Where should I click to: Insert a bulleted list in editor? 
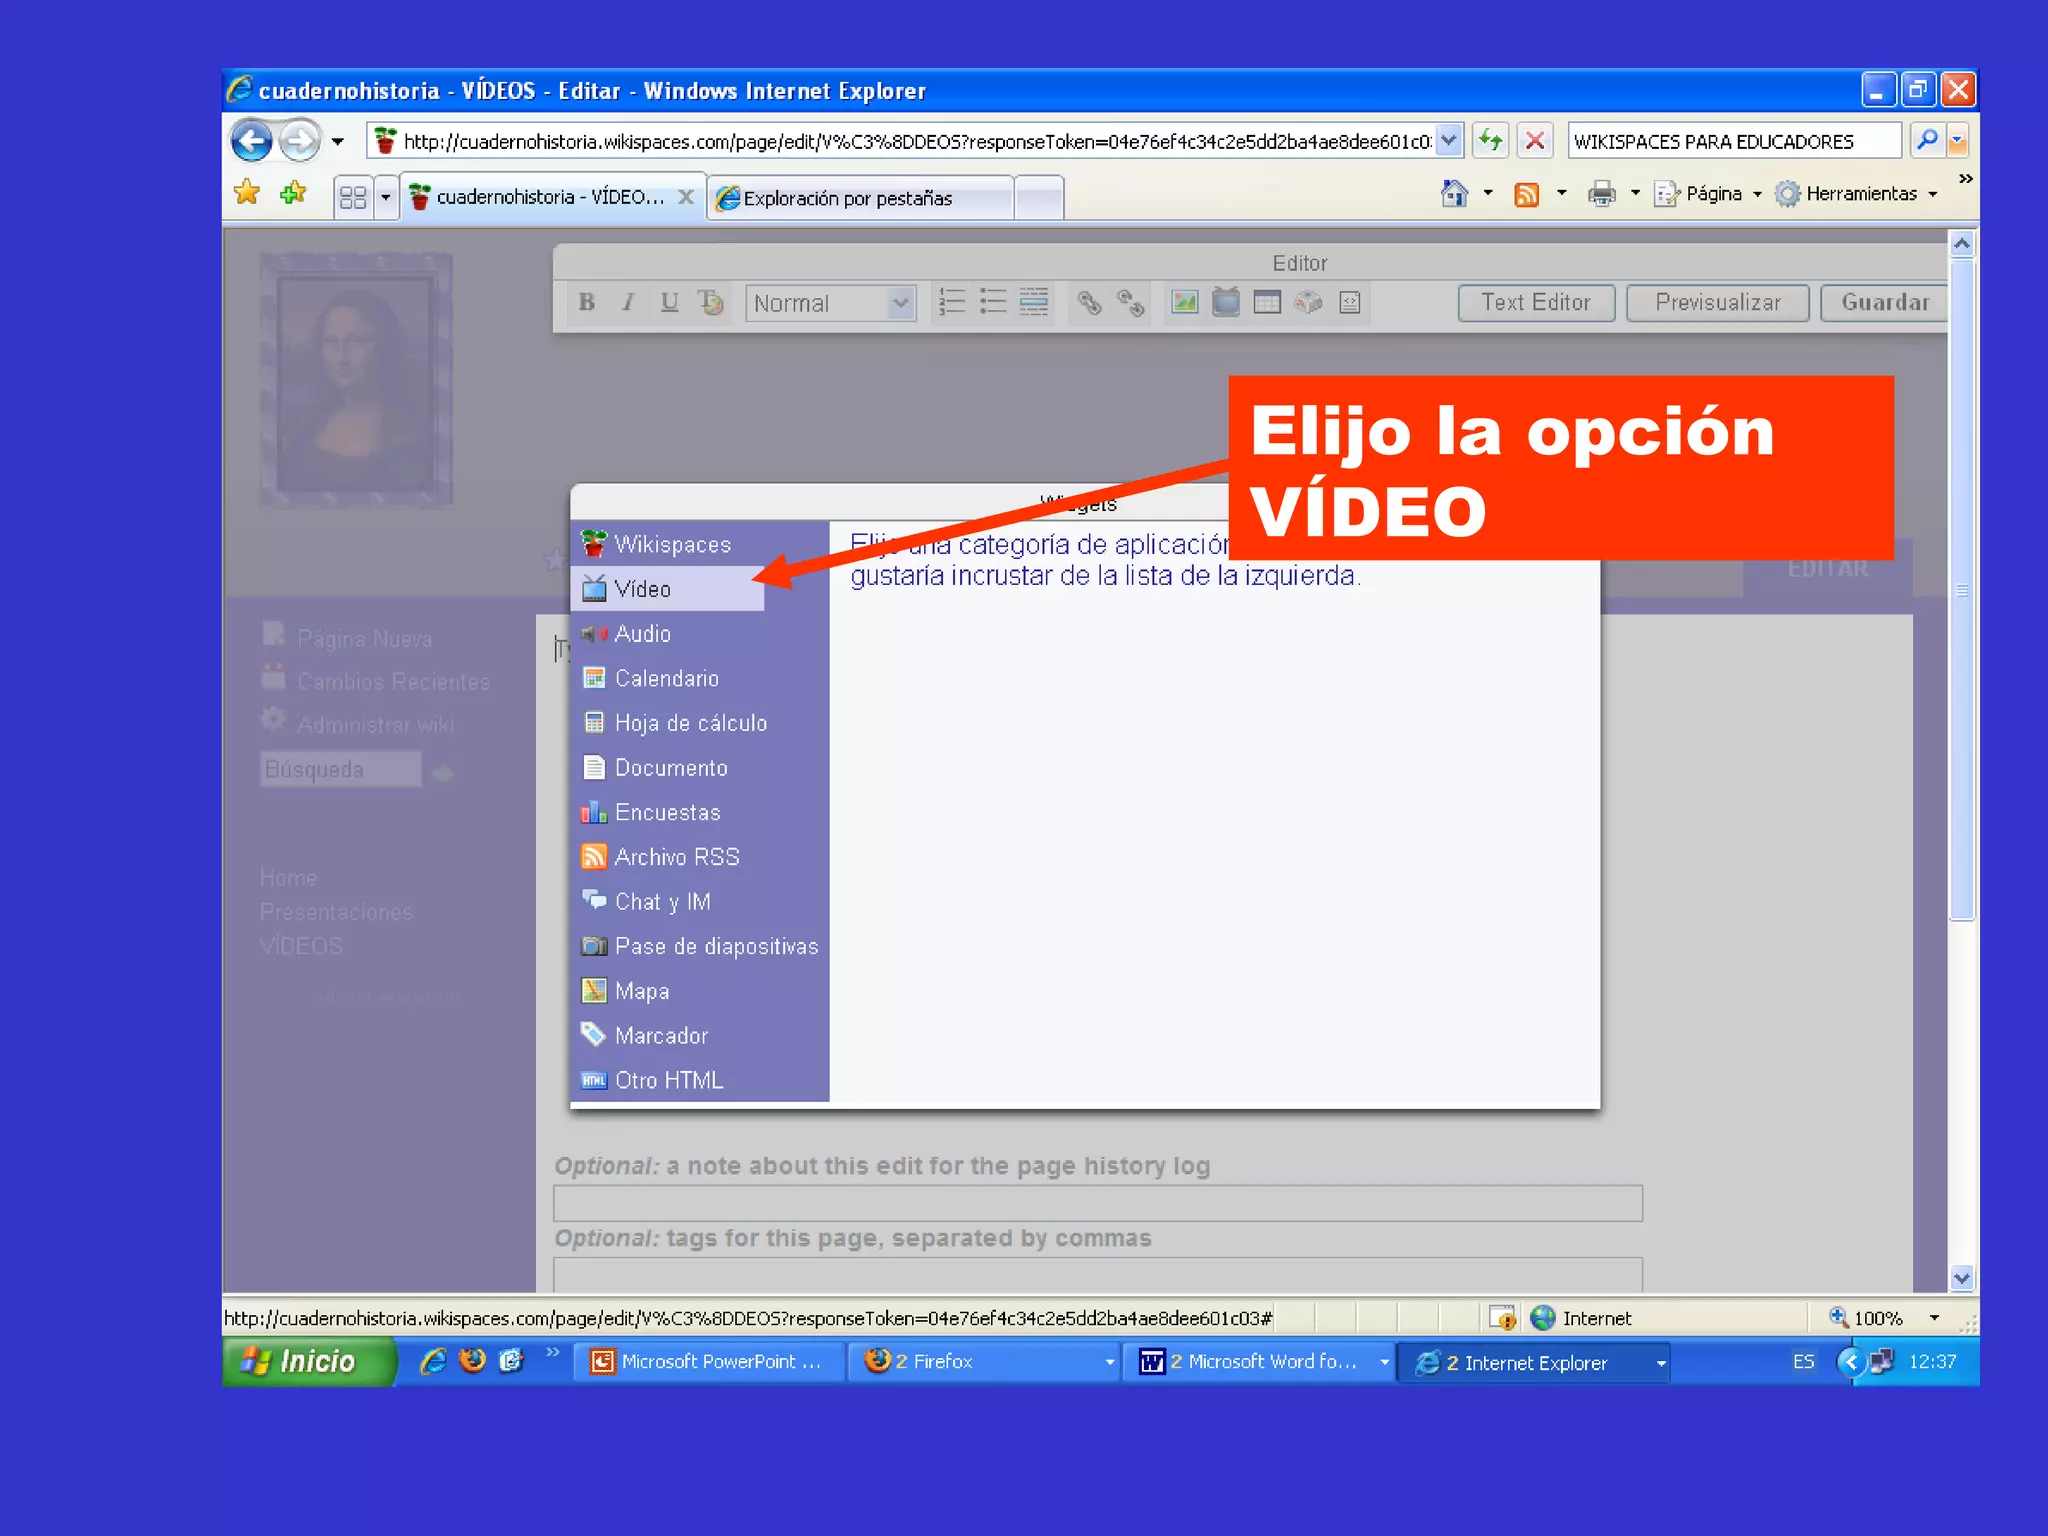tap(993, 302)
